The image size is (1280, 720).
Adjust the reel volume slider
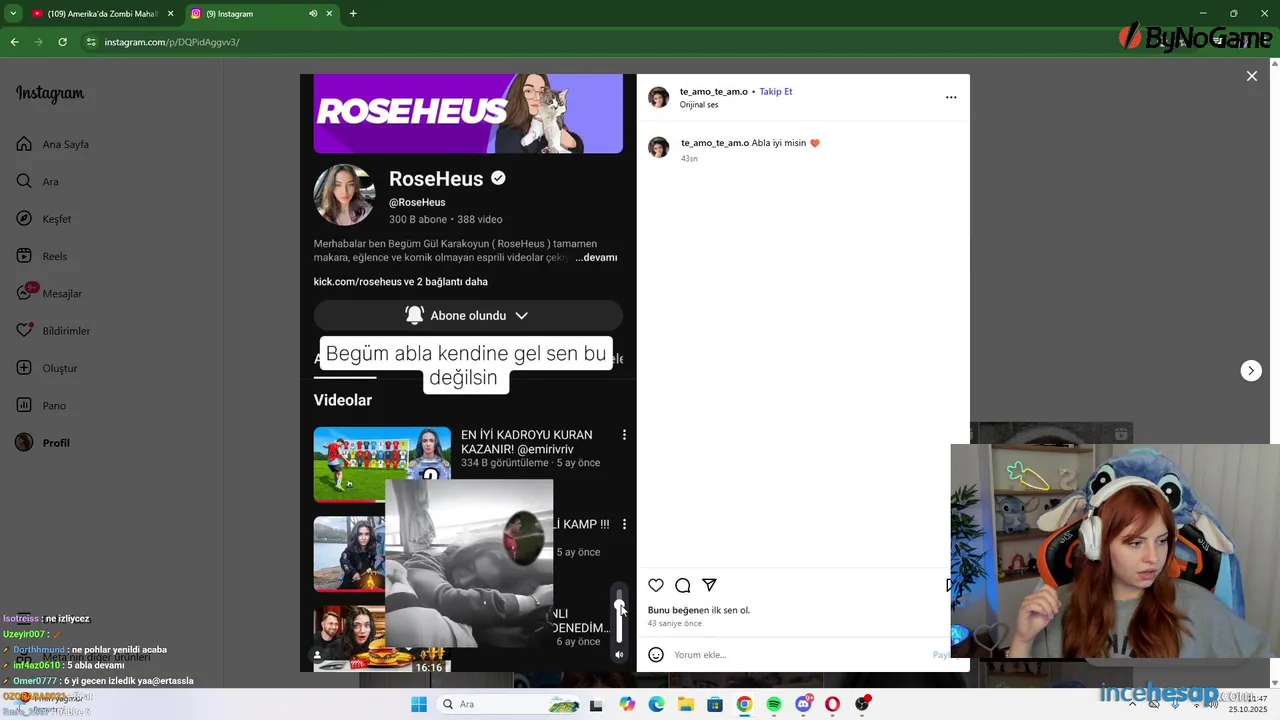(x=619, y=616)
